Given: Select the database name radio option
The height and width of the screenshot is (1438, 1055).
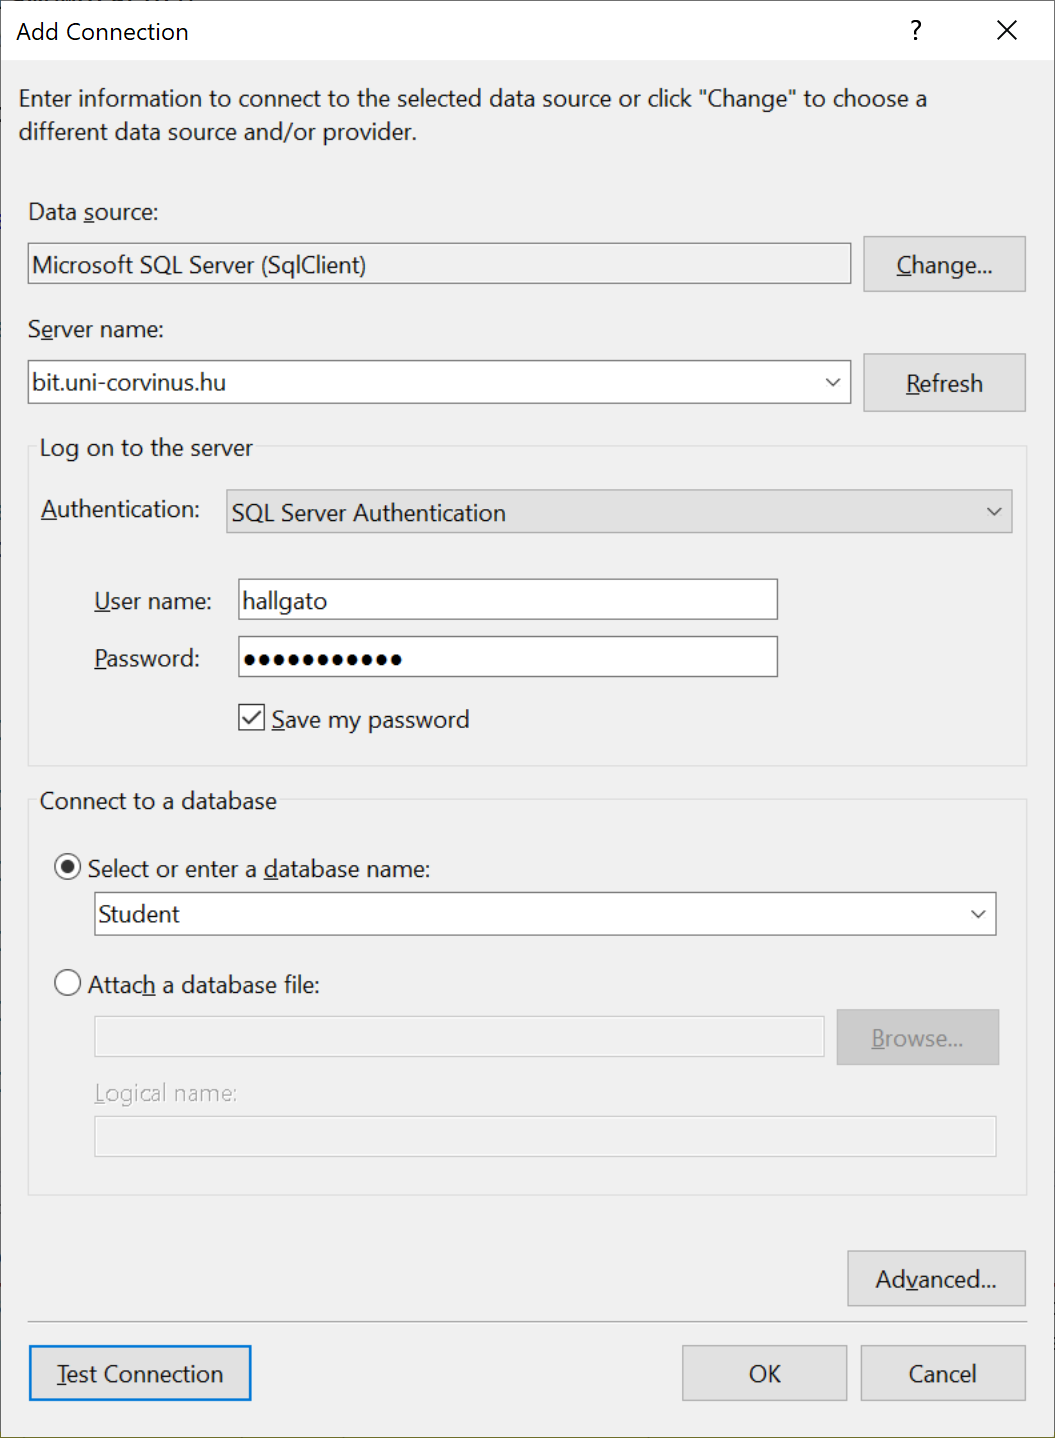Looking at the screenshot, I should (x=68, y=867).
